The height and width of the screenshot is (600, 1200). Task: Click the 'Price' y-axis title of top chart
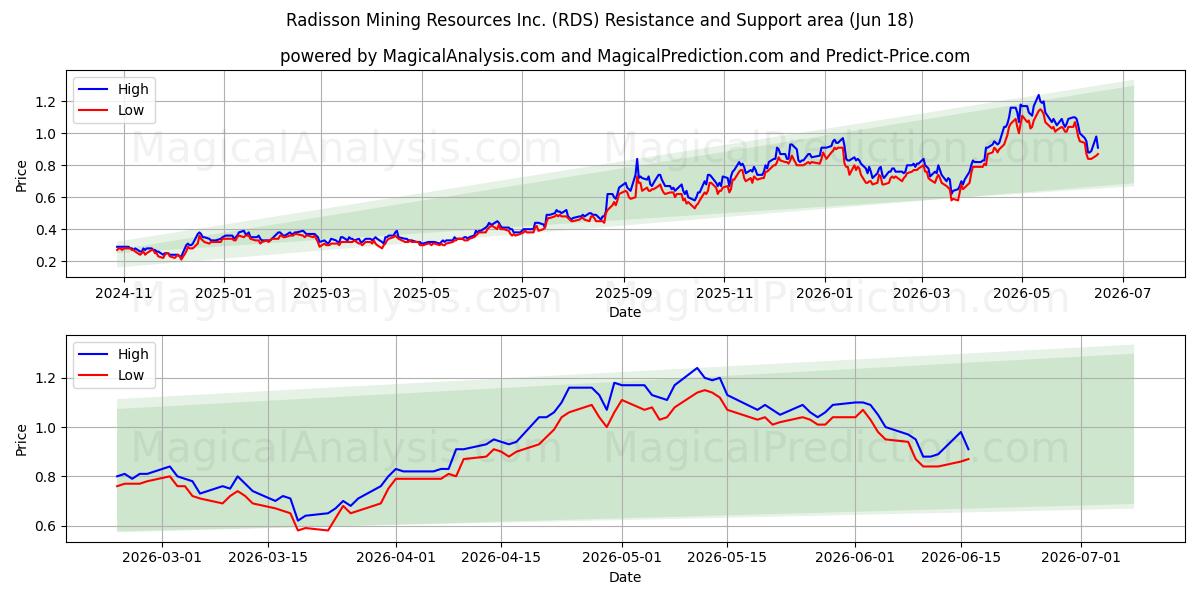21,174
